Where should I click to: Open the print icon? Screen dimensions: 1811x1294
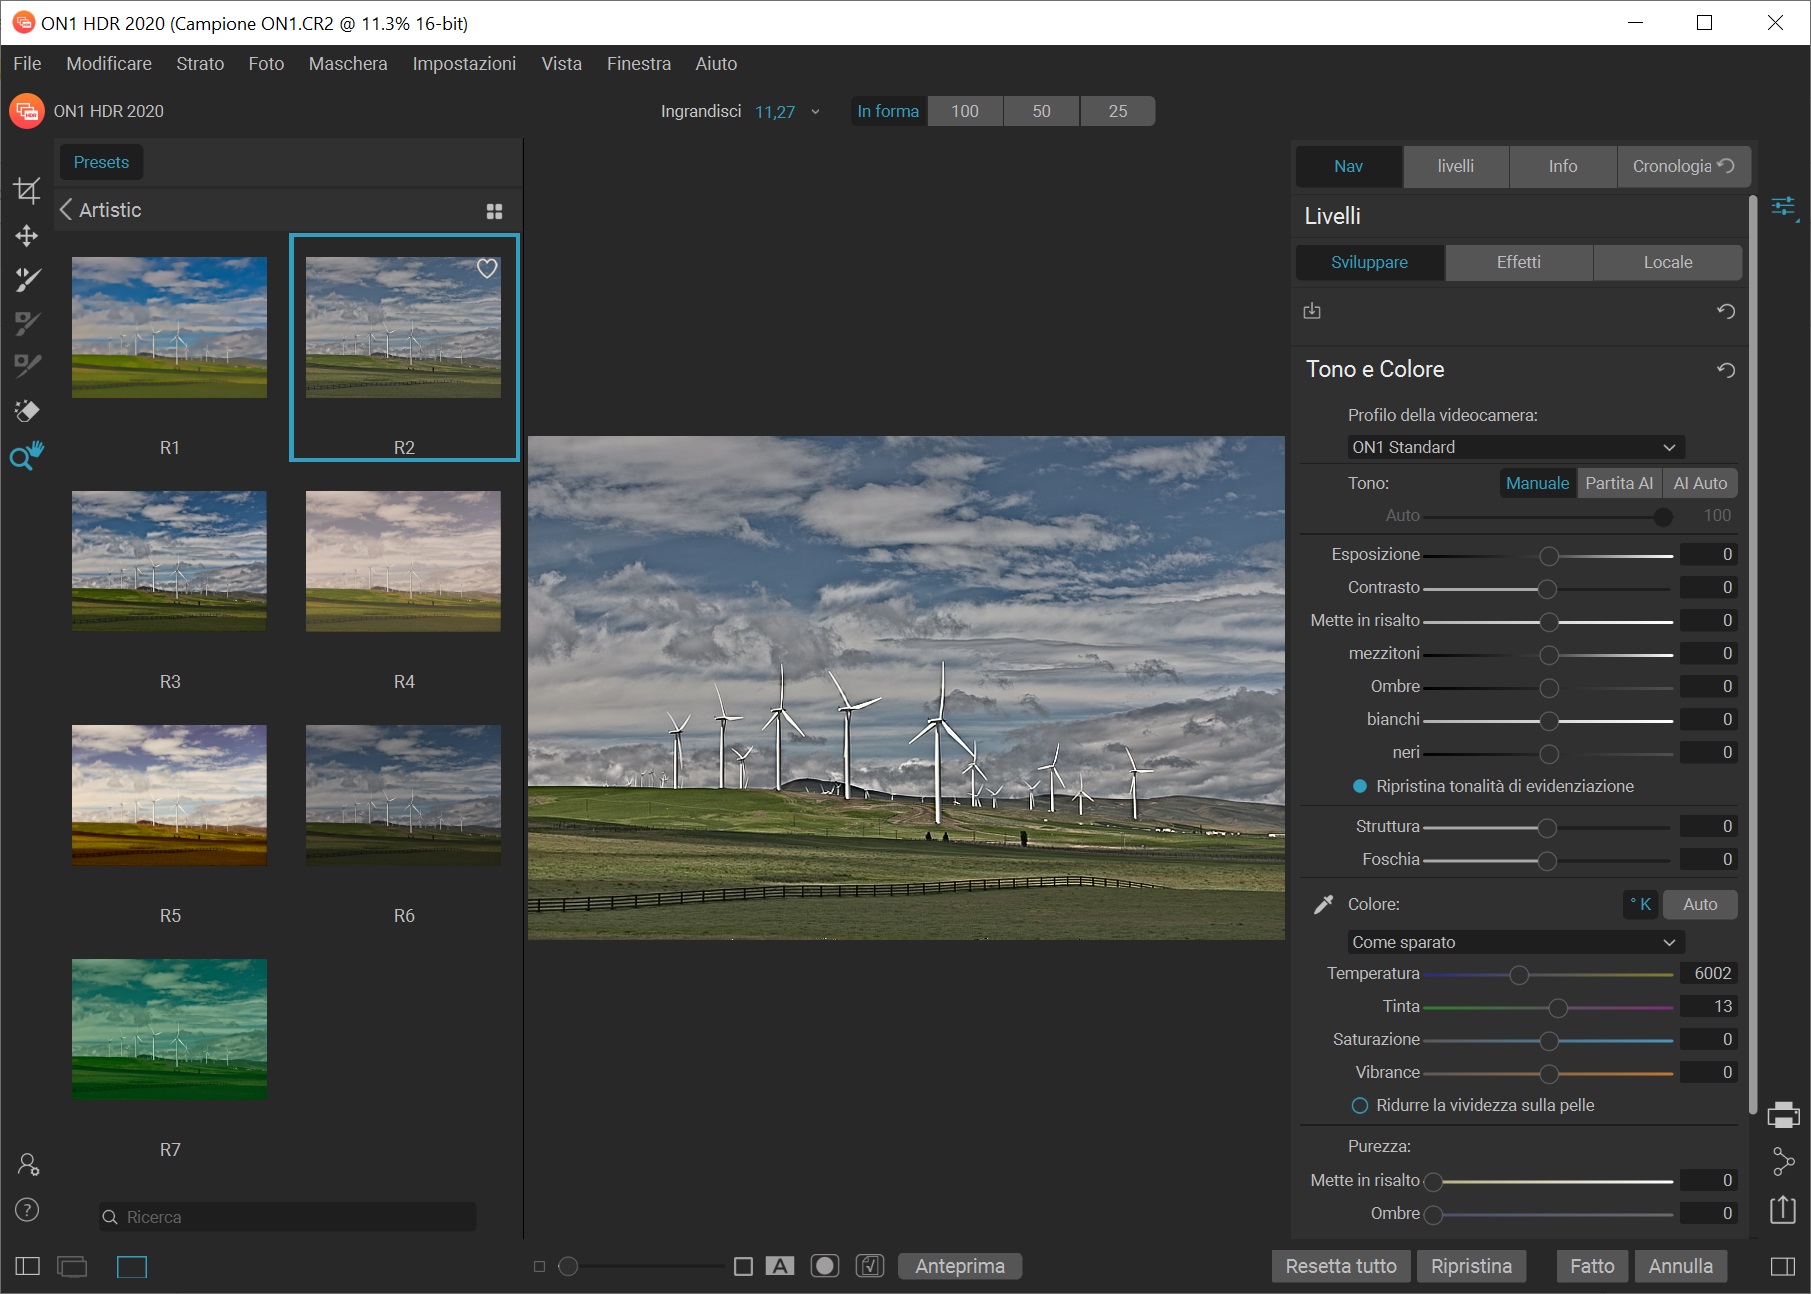1783,1114
